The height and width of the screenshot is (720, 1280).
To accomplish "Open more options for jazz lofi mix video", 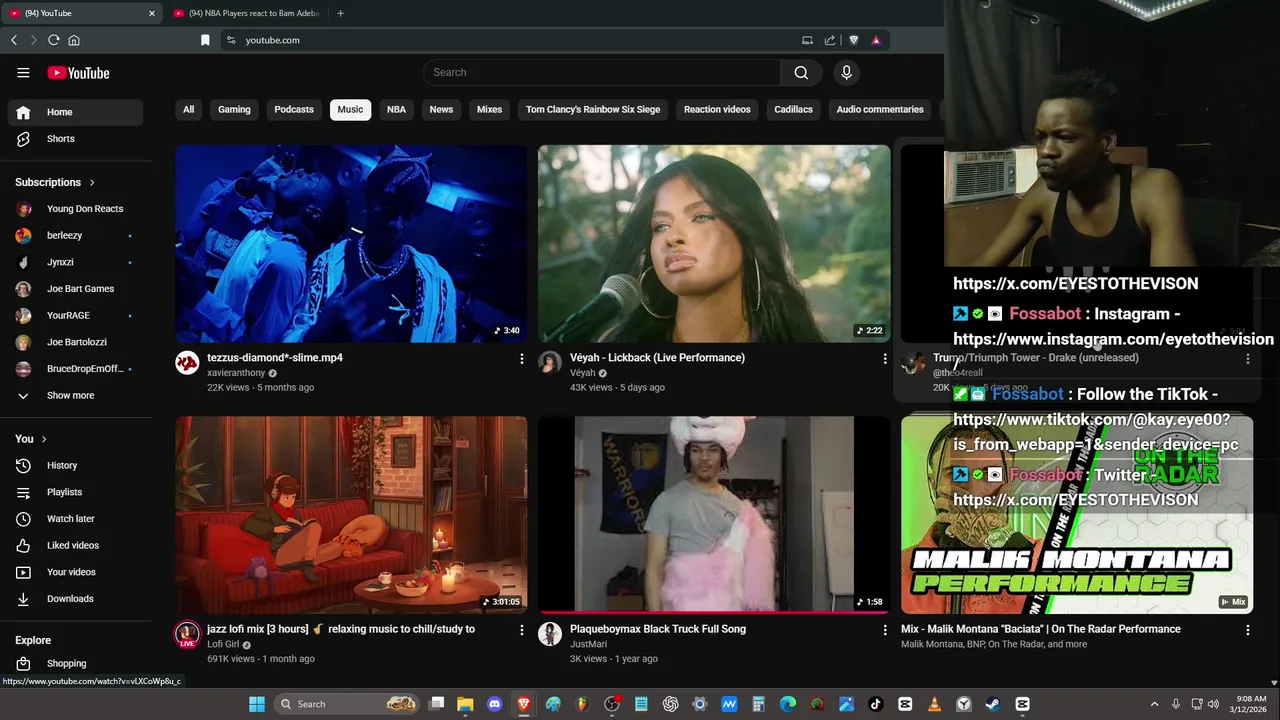I will [521, 630].
